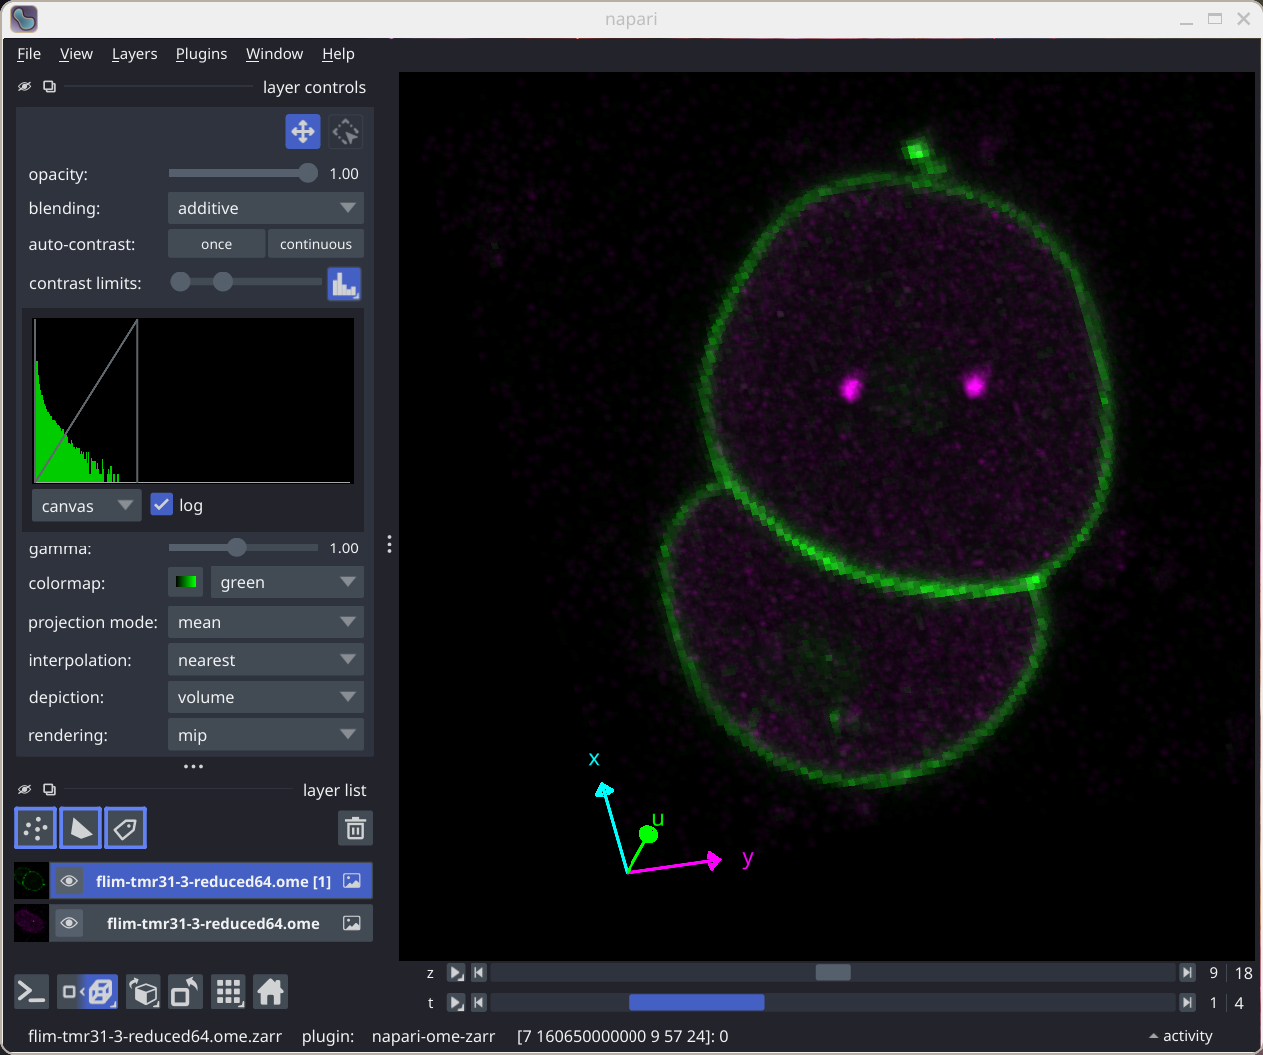The image size is (1263, 1055).
Task: Click the t current frame value 1
Action: click(1213, 1002)
